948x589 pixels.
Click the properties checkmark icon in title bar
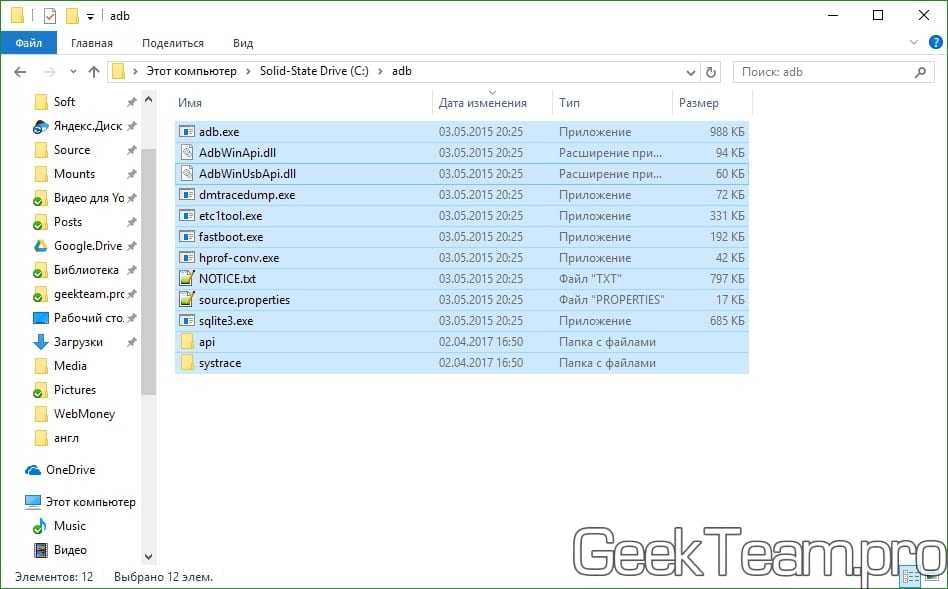click(x=50, y=16)
